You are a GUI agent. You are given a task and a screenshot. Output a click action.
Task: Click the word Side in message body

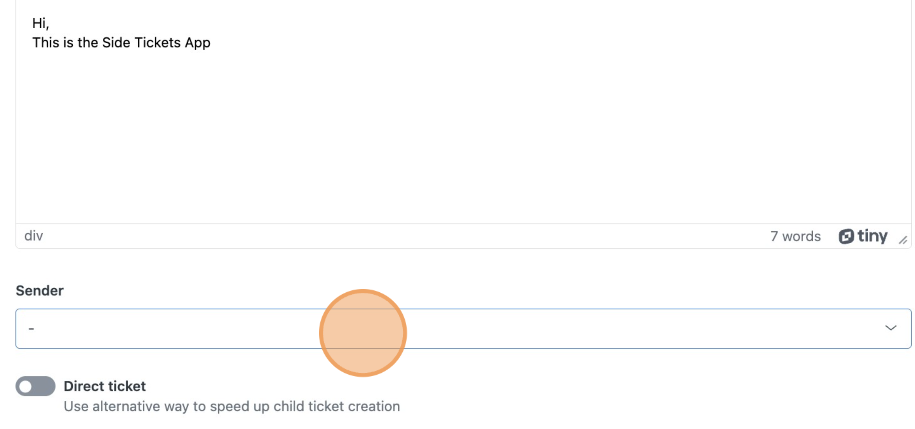click(115, 43)
